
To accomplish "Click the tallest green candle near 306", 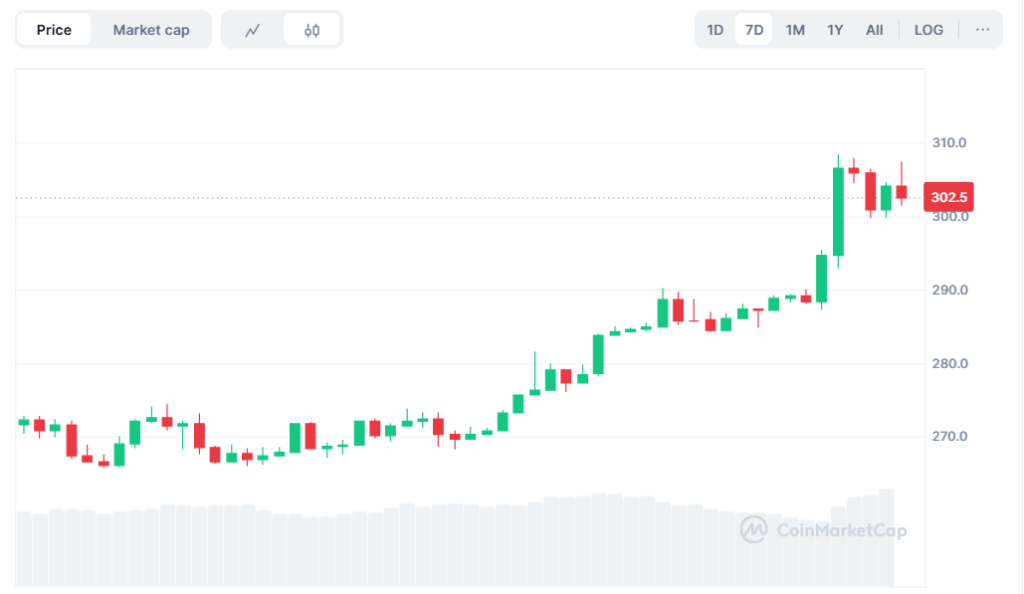I will click(838, 211).
